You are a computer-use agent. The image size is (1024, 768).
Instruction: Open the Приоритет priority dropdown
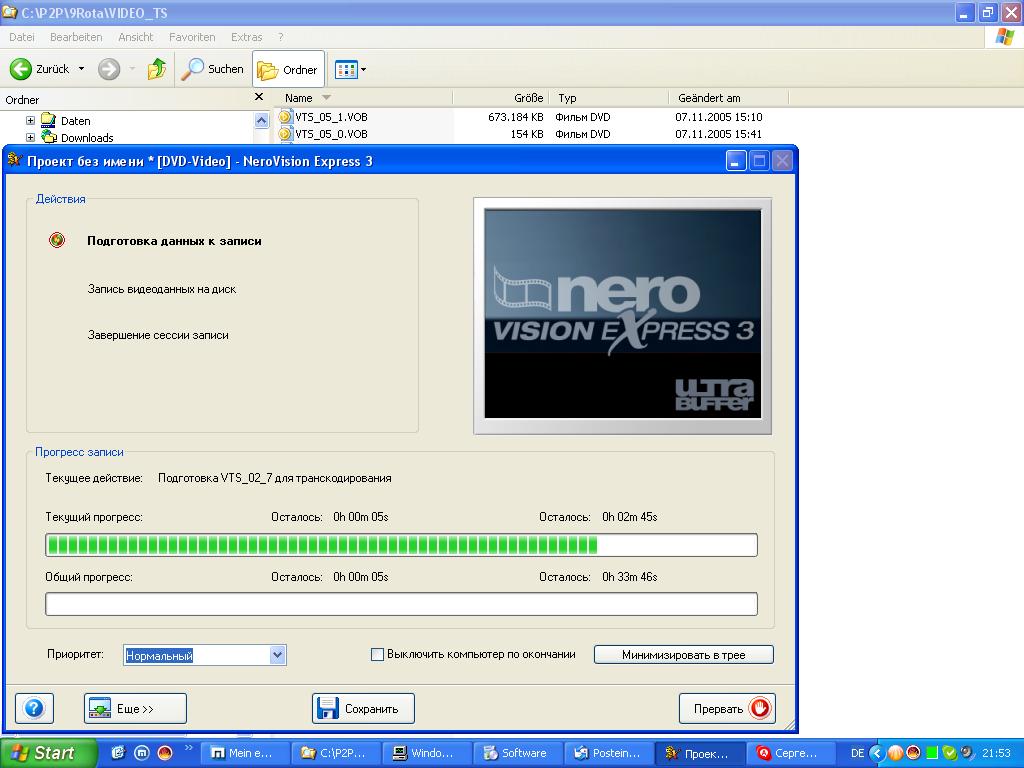pos(278,654)
